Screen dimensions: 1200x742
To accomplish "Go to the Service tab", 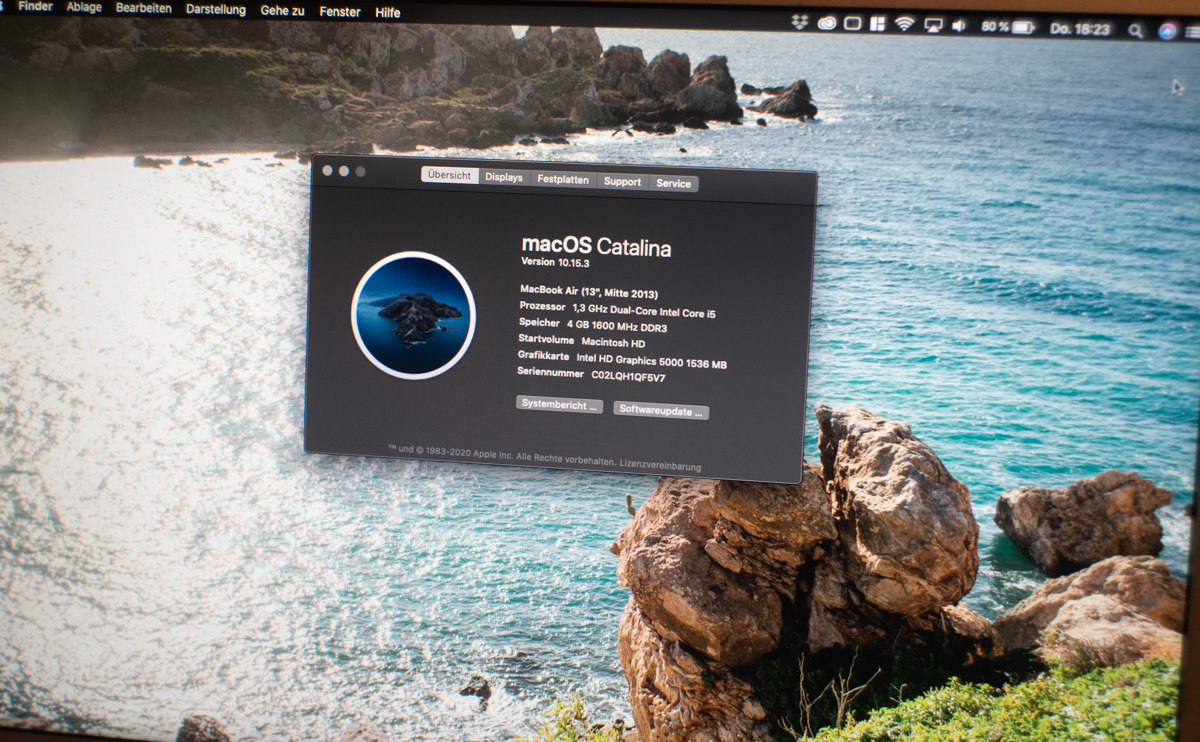I will click(673, 184).
